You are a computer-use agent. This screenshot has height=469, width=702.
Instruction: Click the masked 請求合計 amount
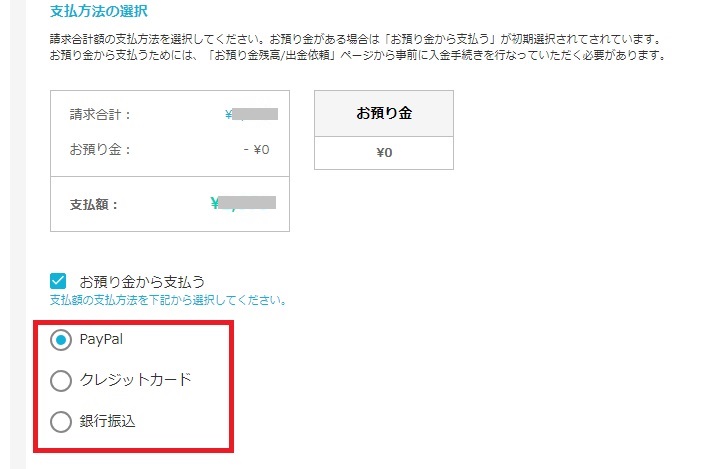pos(251,114)
